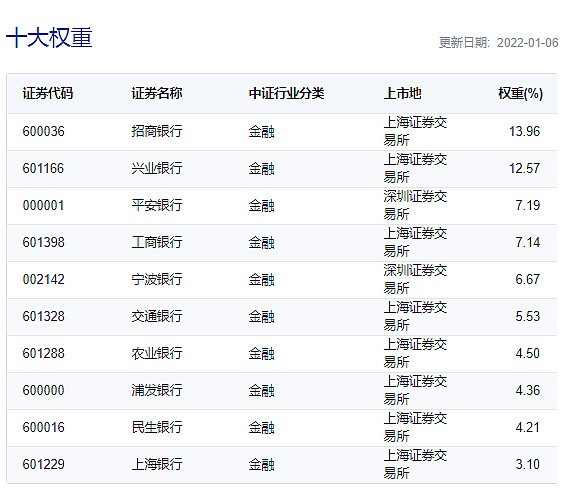Click the 更新日期 2022-01-06 label
The width and height of the screenshot is (571, 490).
(498, 43)
